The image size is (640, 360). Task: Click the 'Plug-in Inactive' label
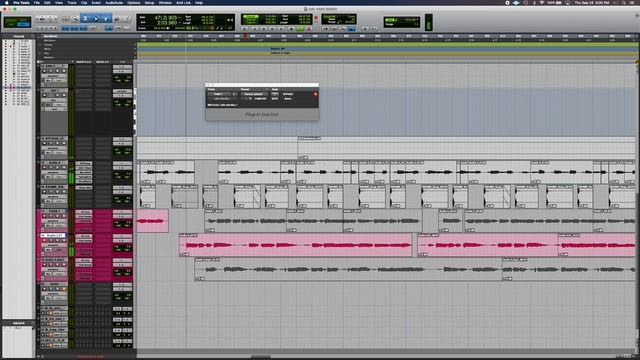(x=262, y=115)
